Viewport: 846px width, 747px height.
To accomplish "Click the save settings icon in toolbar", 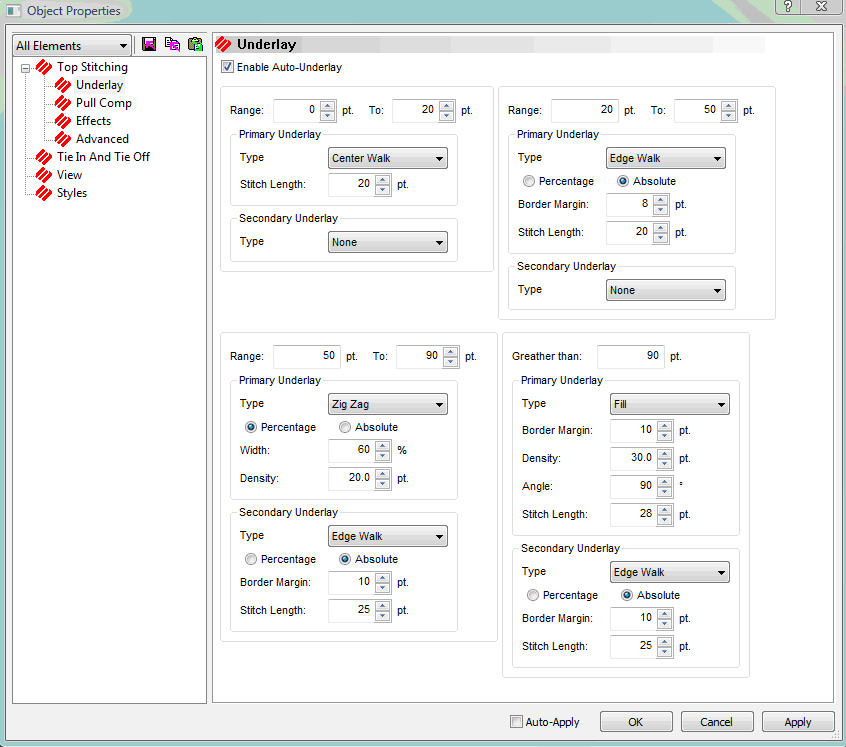I will pos(149,44).
